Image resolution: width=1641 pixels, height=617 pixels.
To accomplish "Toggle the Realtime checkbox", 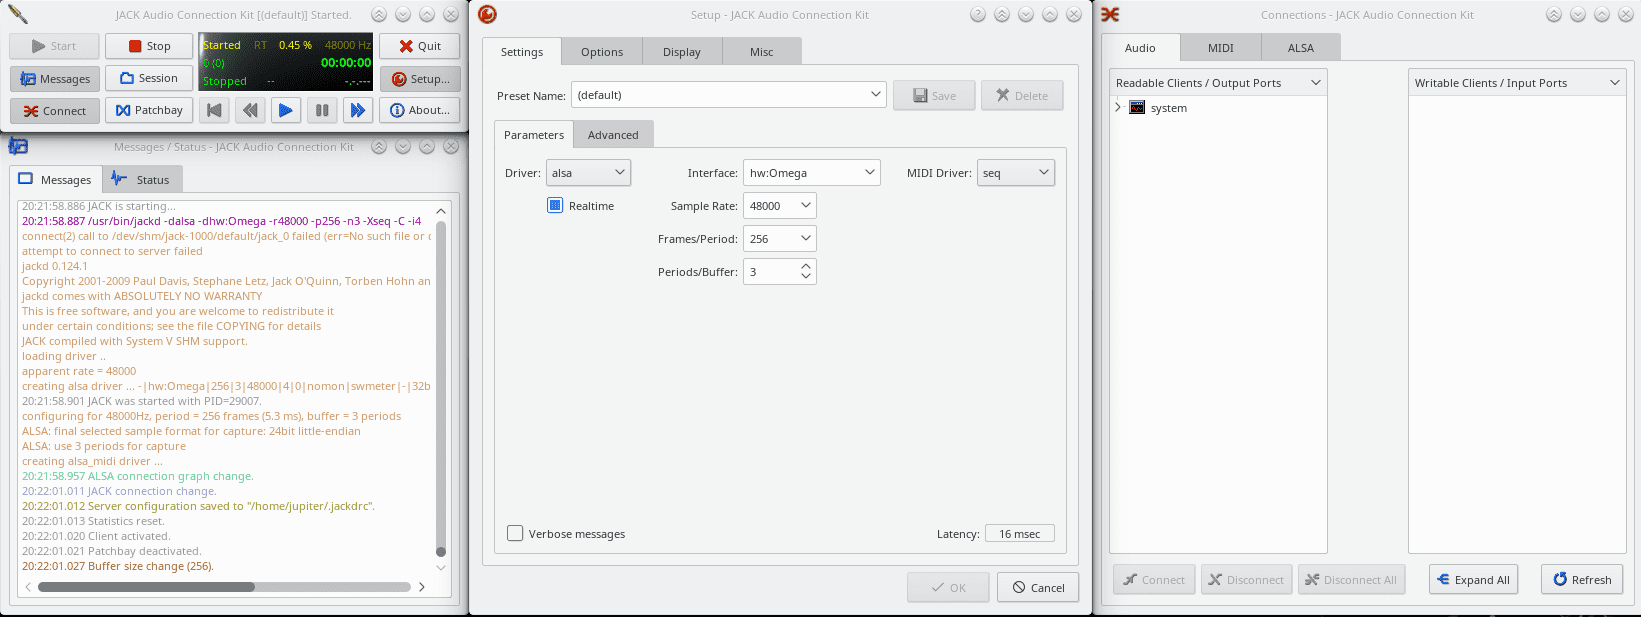I will (555, 205).
